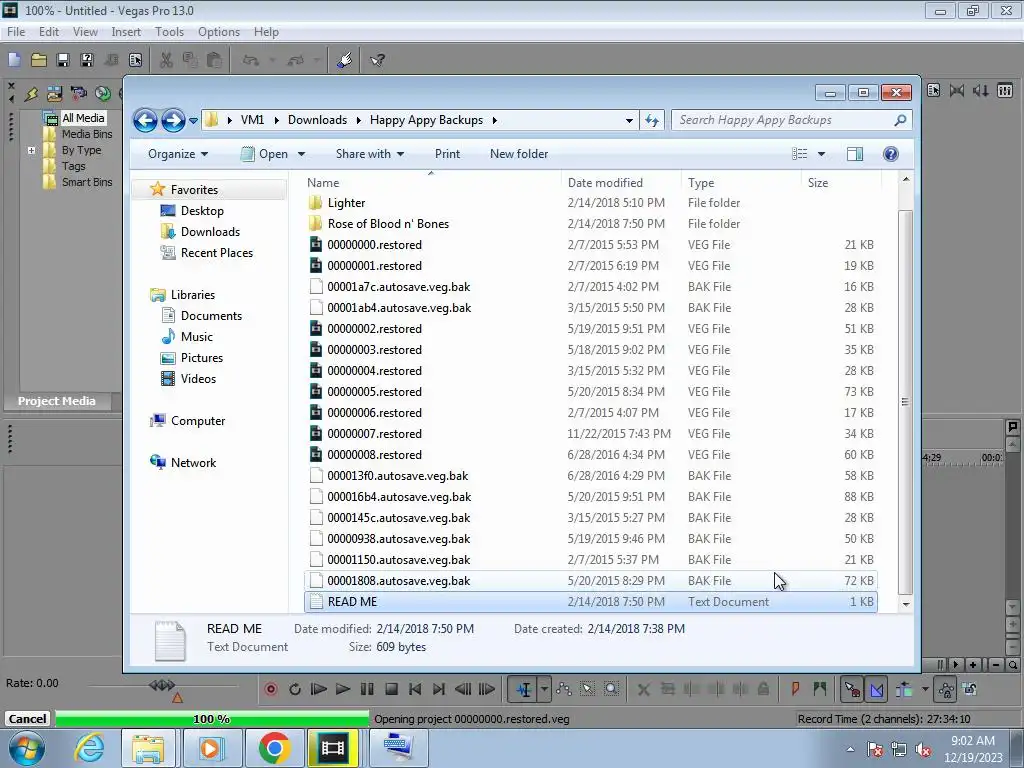The height and width of the screenshot is (768, 1024).
Task: Click Go to Start in transport bar
Action: (x=415, y=689)
